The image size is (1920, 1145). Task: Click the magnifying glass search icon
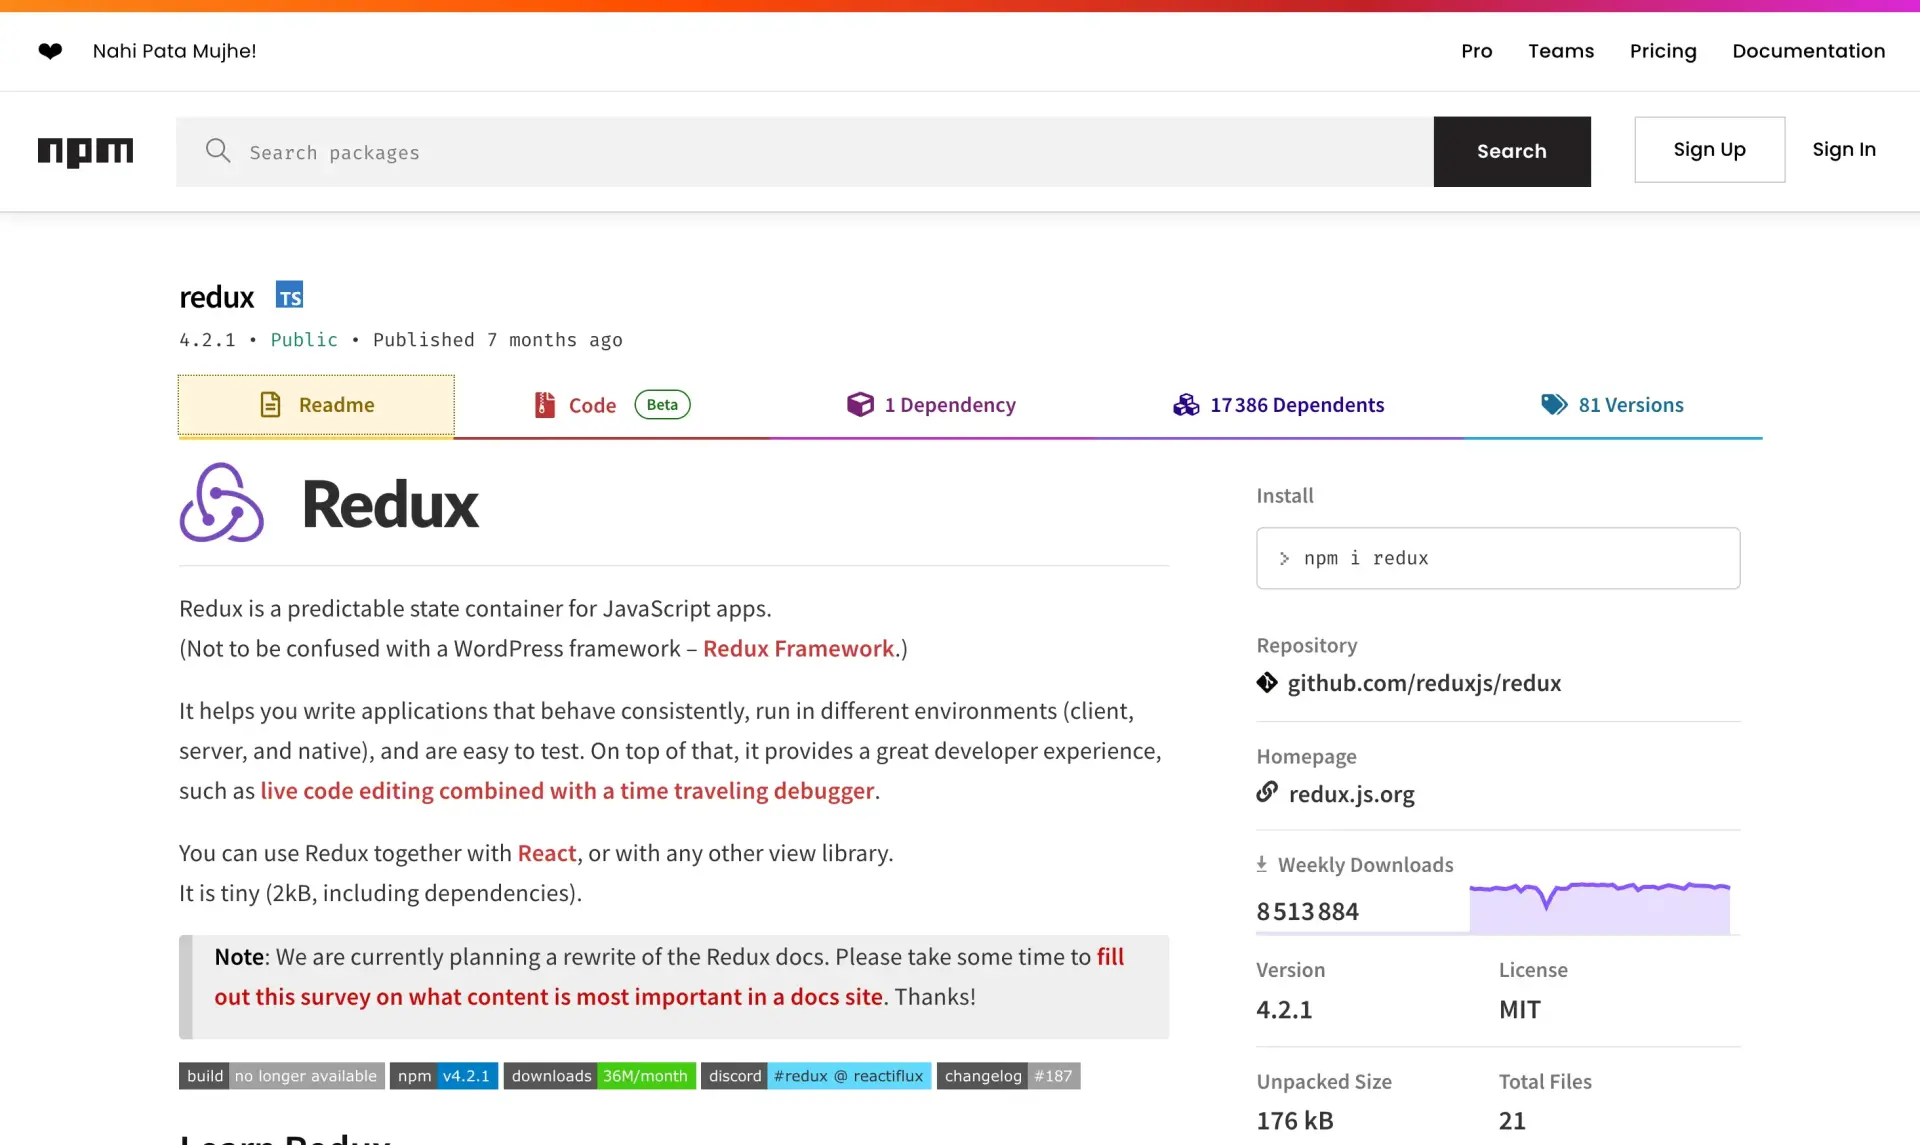(x=218, y=151)
